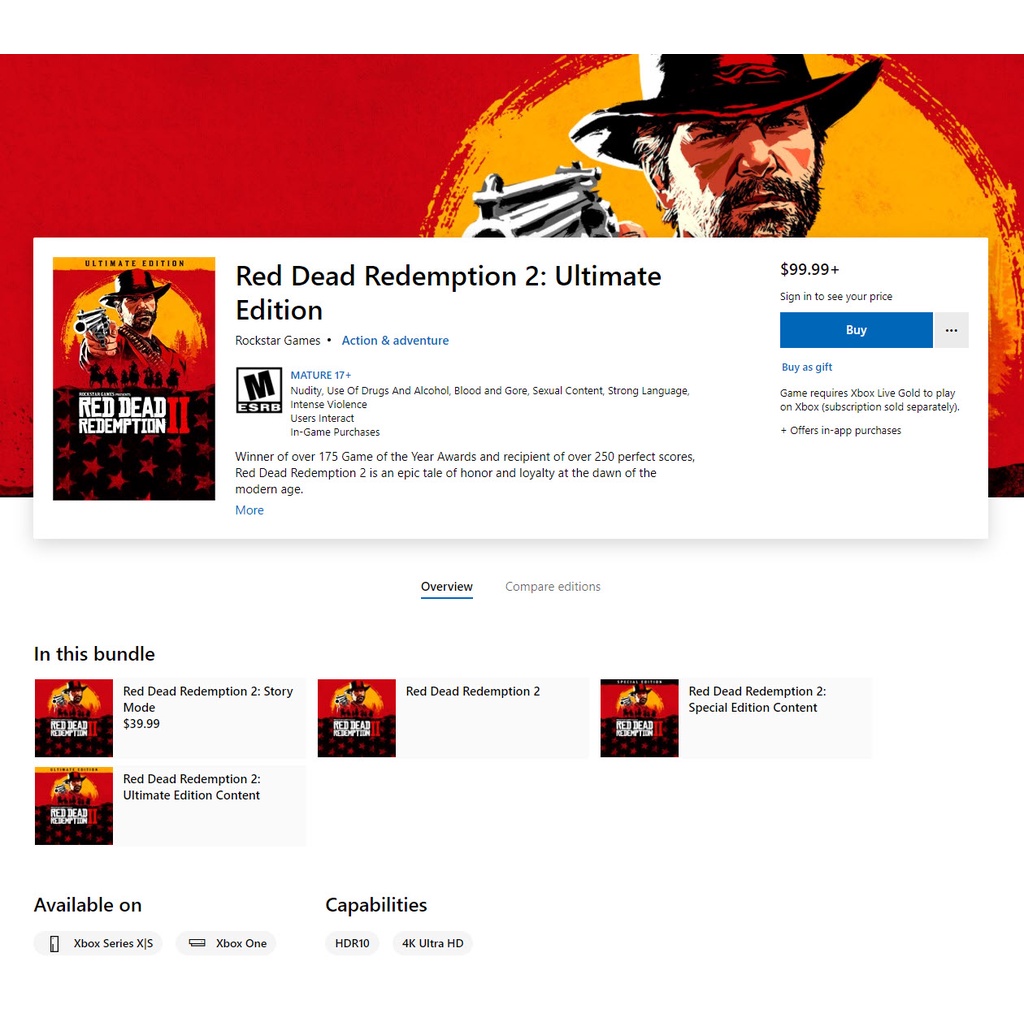Open the Action & adventure category link

[x=395, y=341]
